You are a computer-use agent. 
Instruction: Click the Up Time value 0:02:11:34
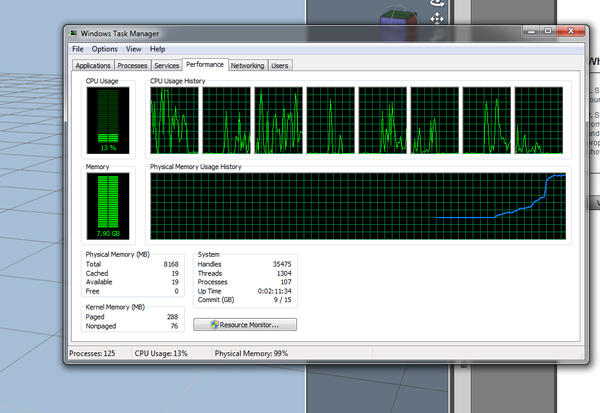click(x=275, y=291)
